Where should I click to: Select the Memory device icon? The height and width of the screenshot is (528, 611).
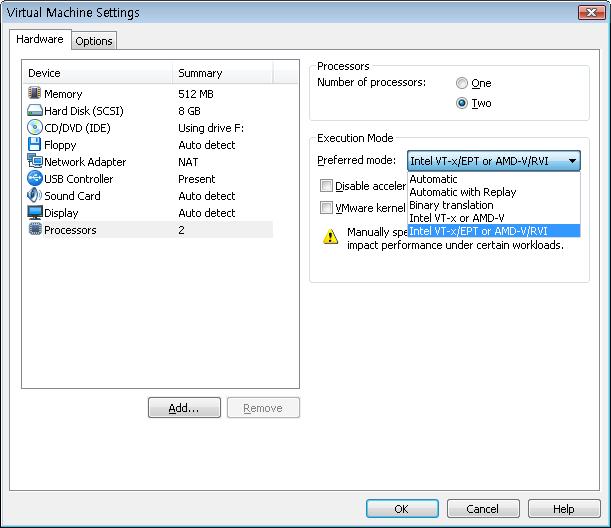click(x=34, y=93)
